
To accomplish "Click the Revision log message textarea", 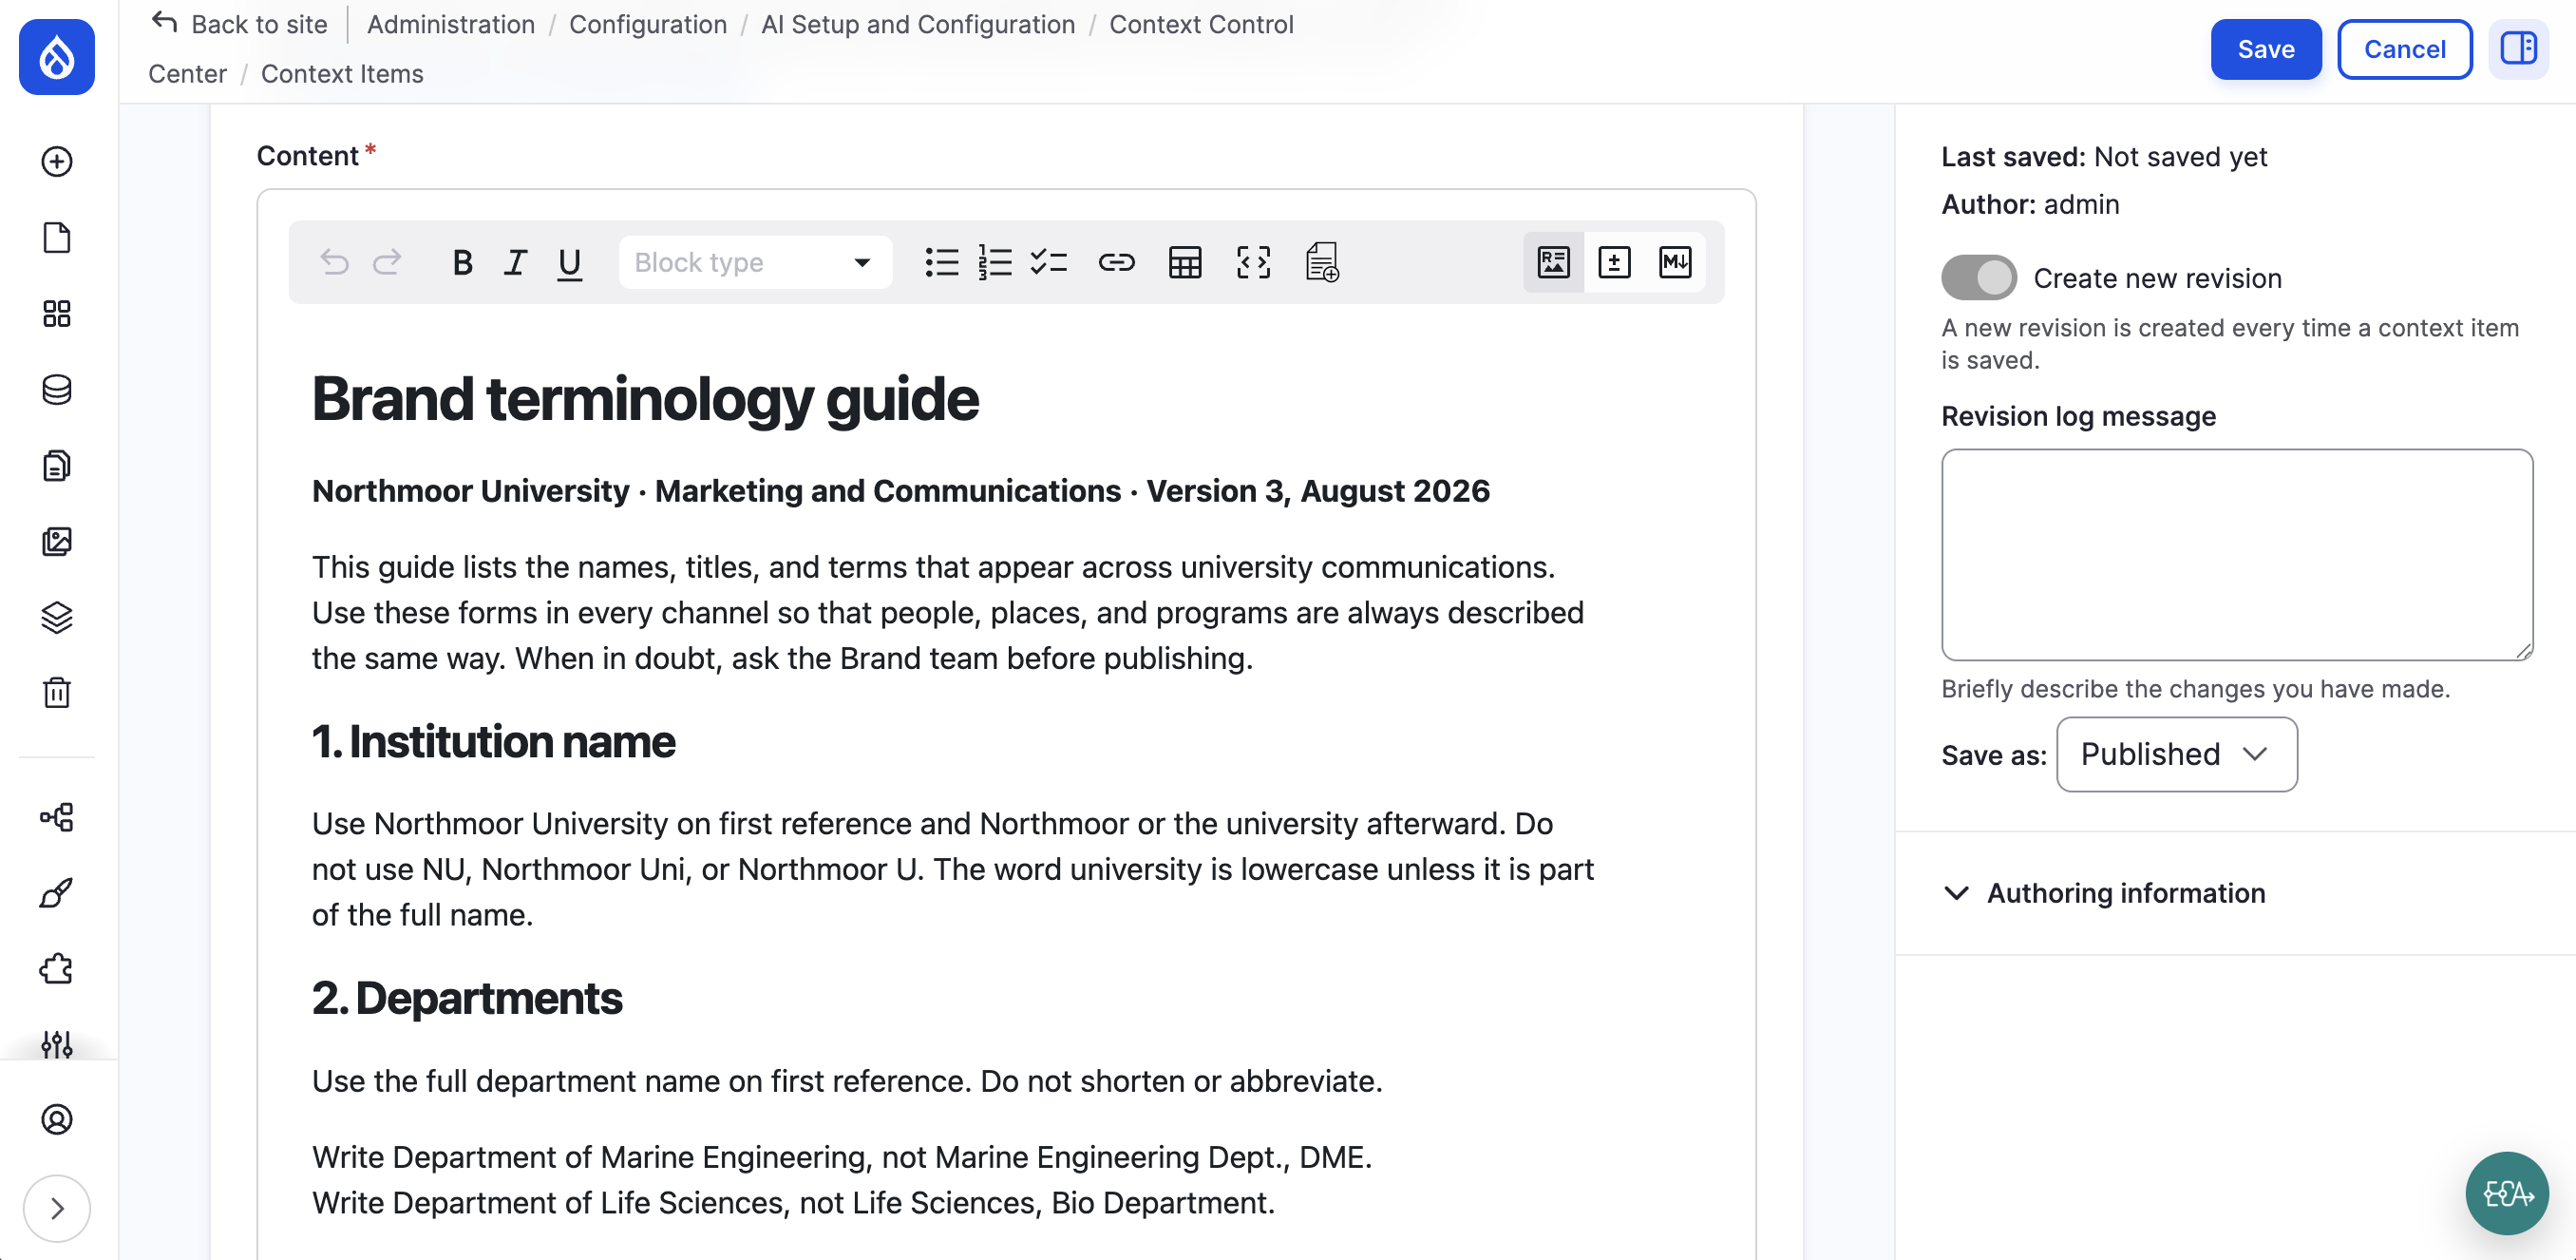I will tap(2236, 554).
